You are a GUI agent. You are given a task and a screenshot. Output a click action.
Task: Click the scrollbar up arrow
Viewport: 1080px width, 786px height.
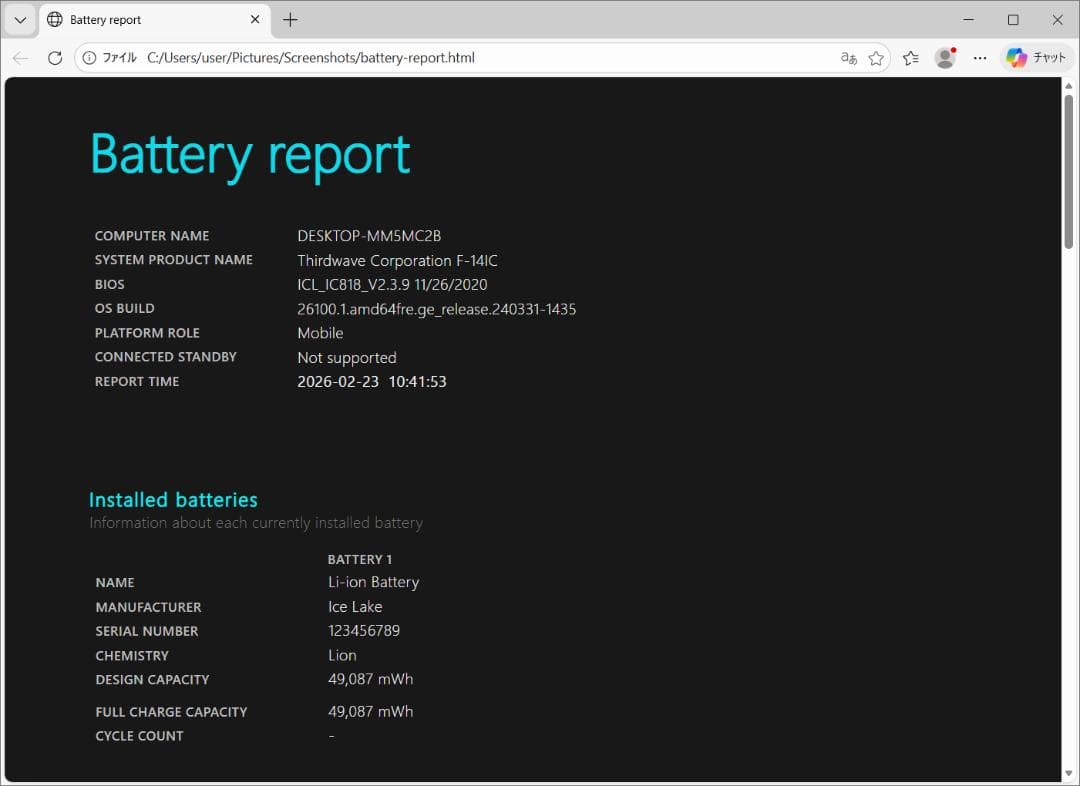pyautogui.click(x=1069, y=86)
